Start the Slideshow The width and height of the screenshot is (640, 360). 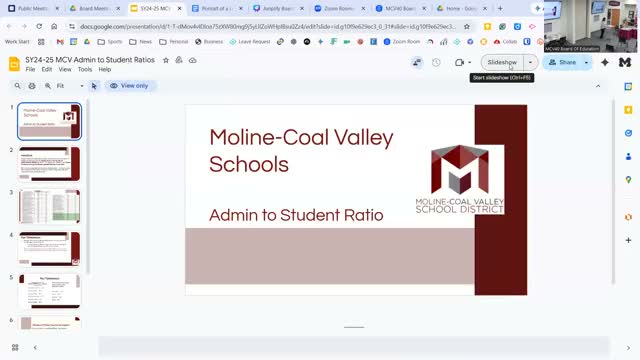click(502, 62)
